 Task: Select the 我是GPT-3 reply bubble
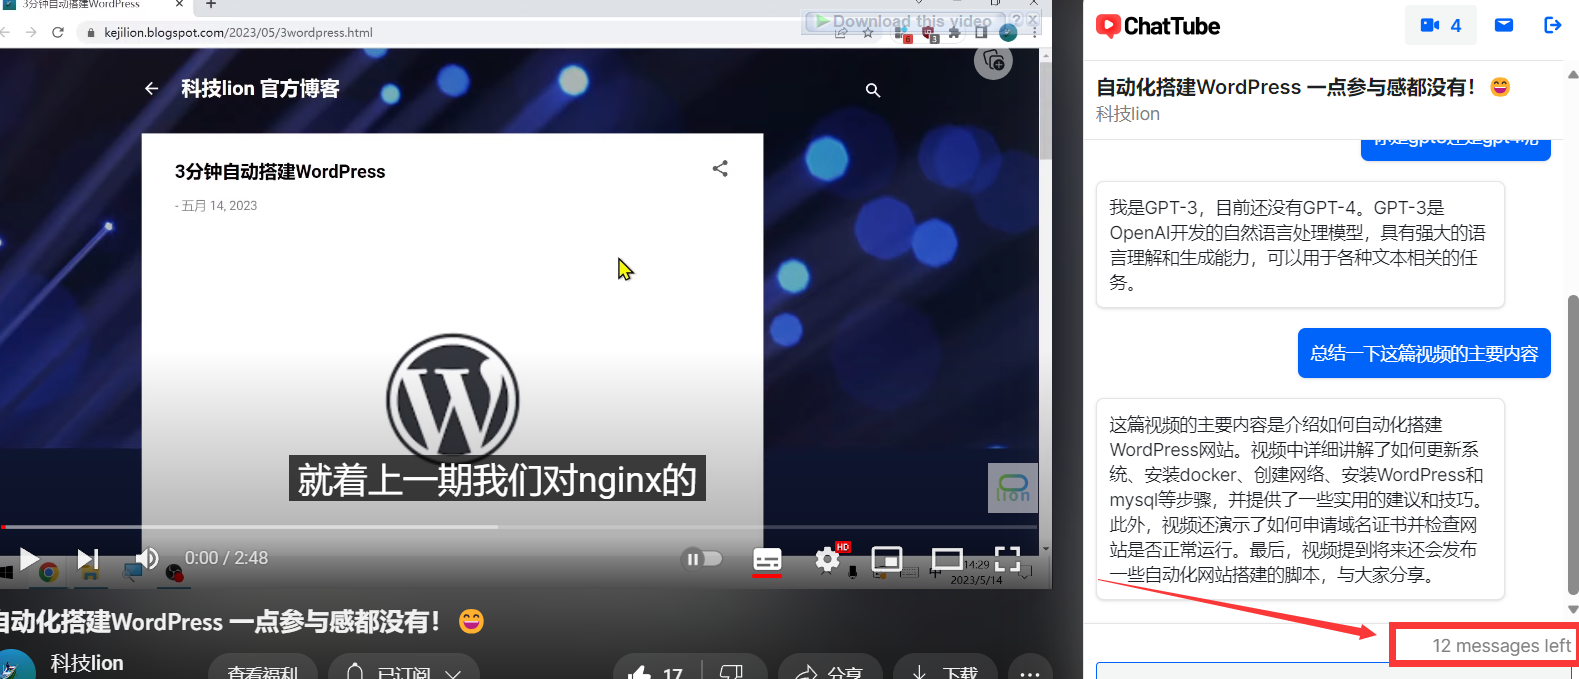click(x=1300, y=245)
